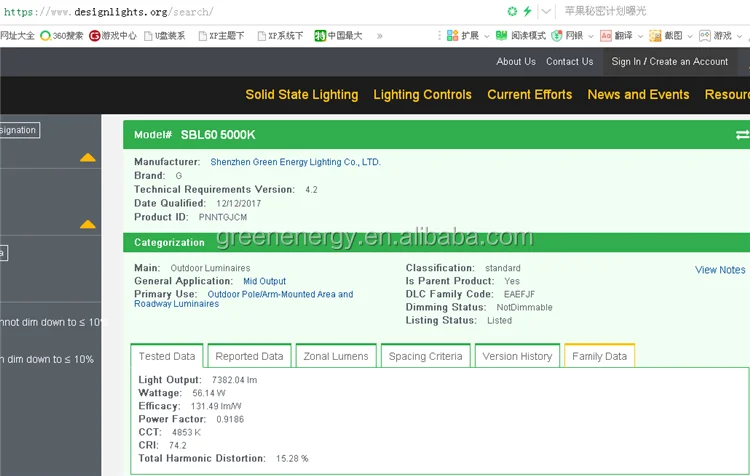Open the 游戏 dropdown arrow
This screenshot has height=476, width=750.
coord(739,36)
